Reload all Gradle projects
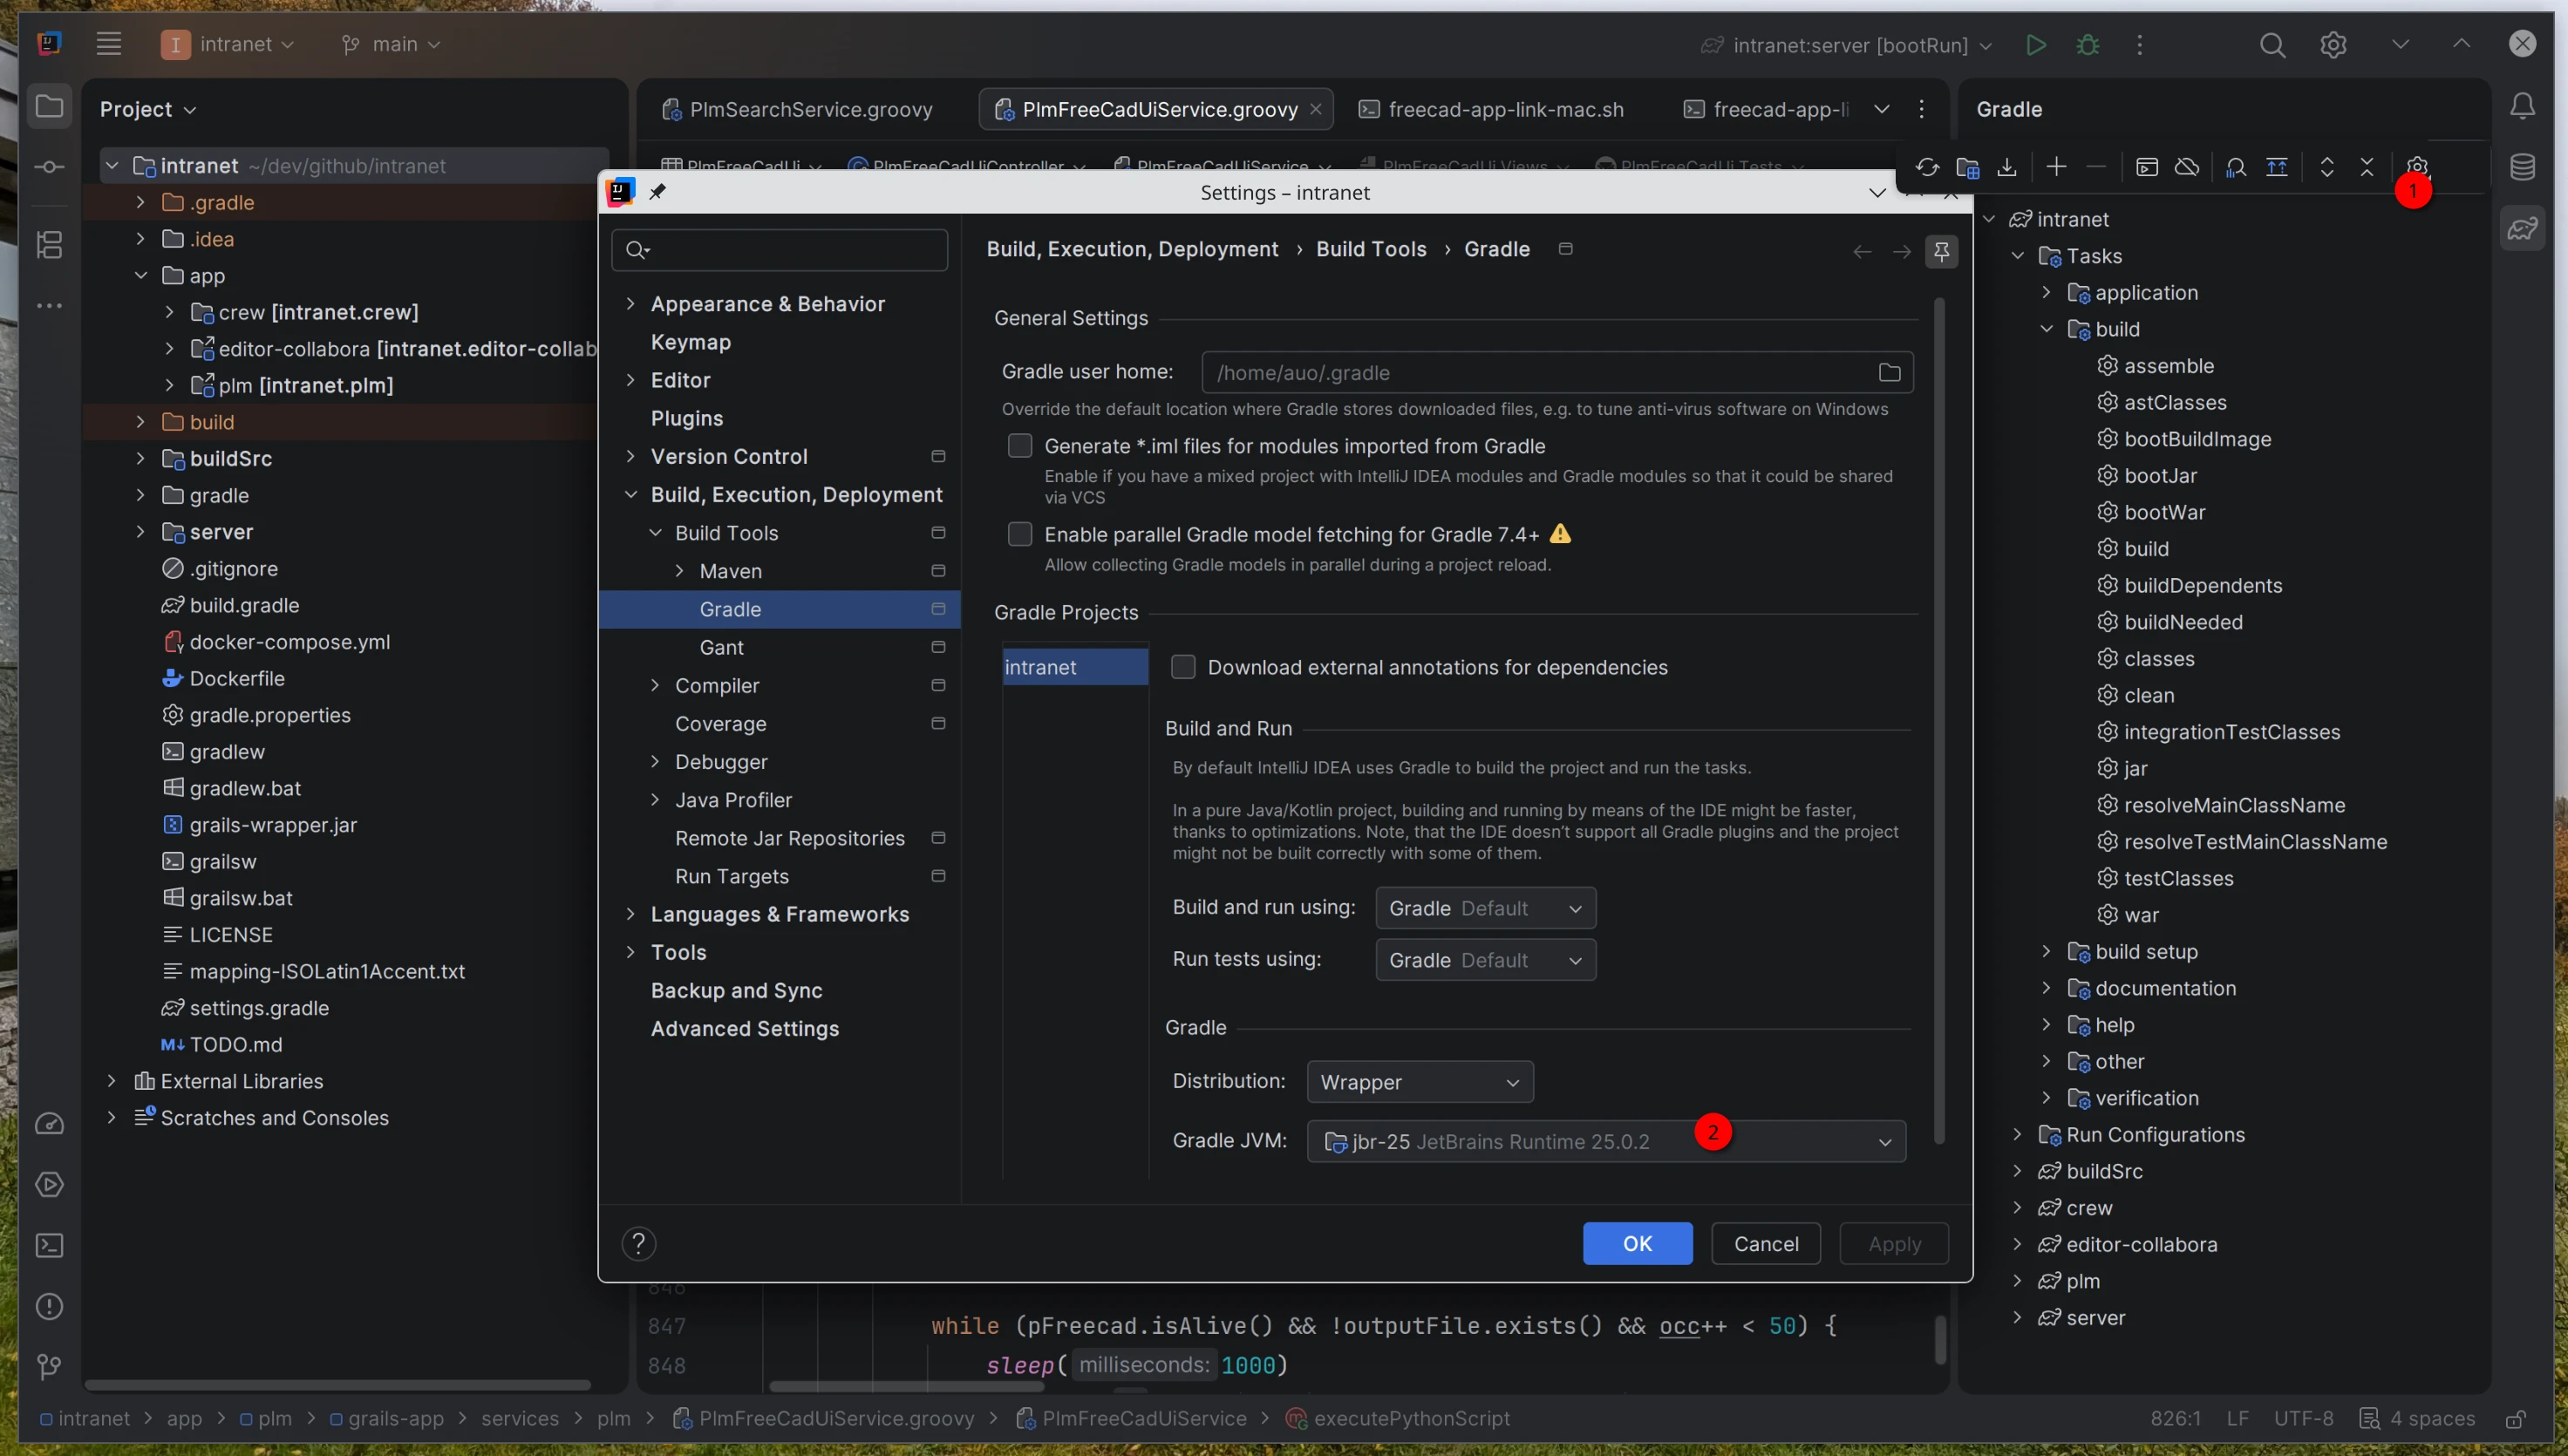The image size is (2568, 1456). pyautogui.click(x=1926, y=167)
